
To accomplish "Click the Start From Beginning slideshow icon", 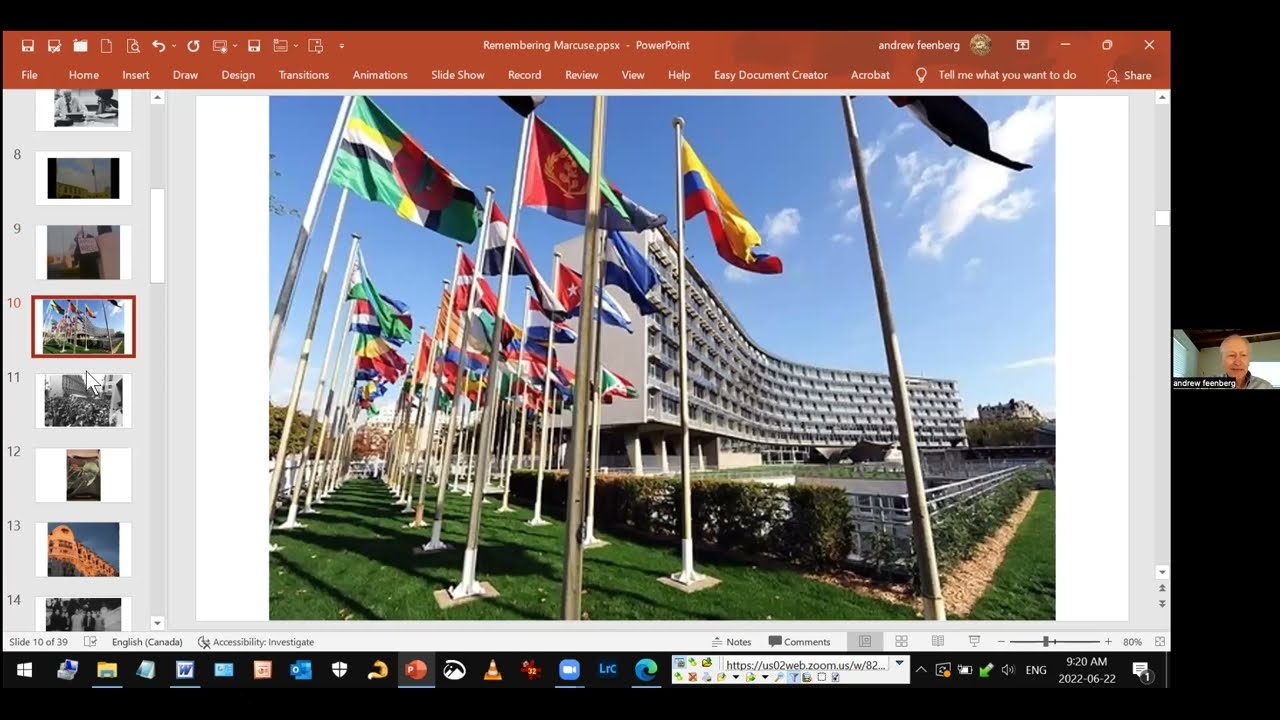I will point(219,45).
